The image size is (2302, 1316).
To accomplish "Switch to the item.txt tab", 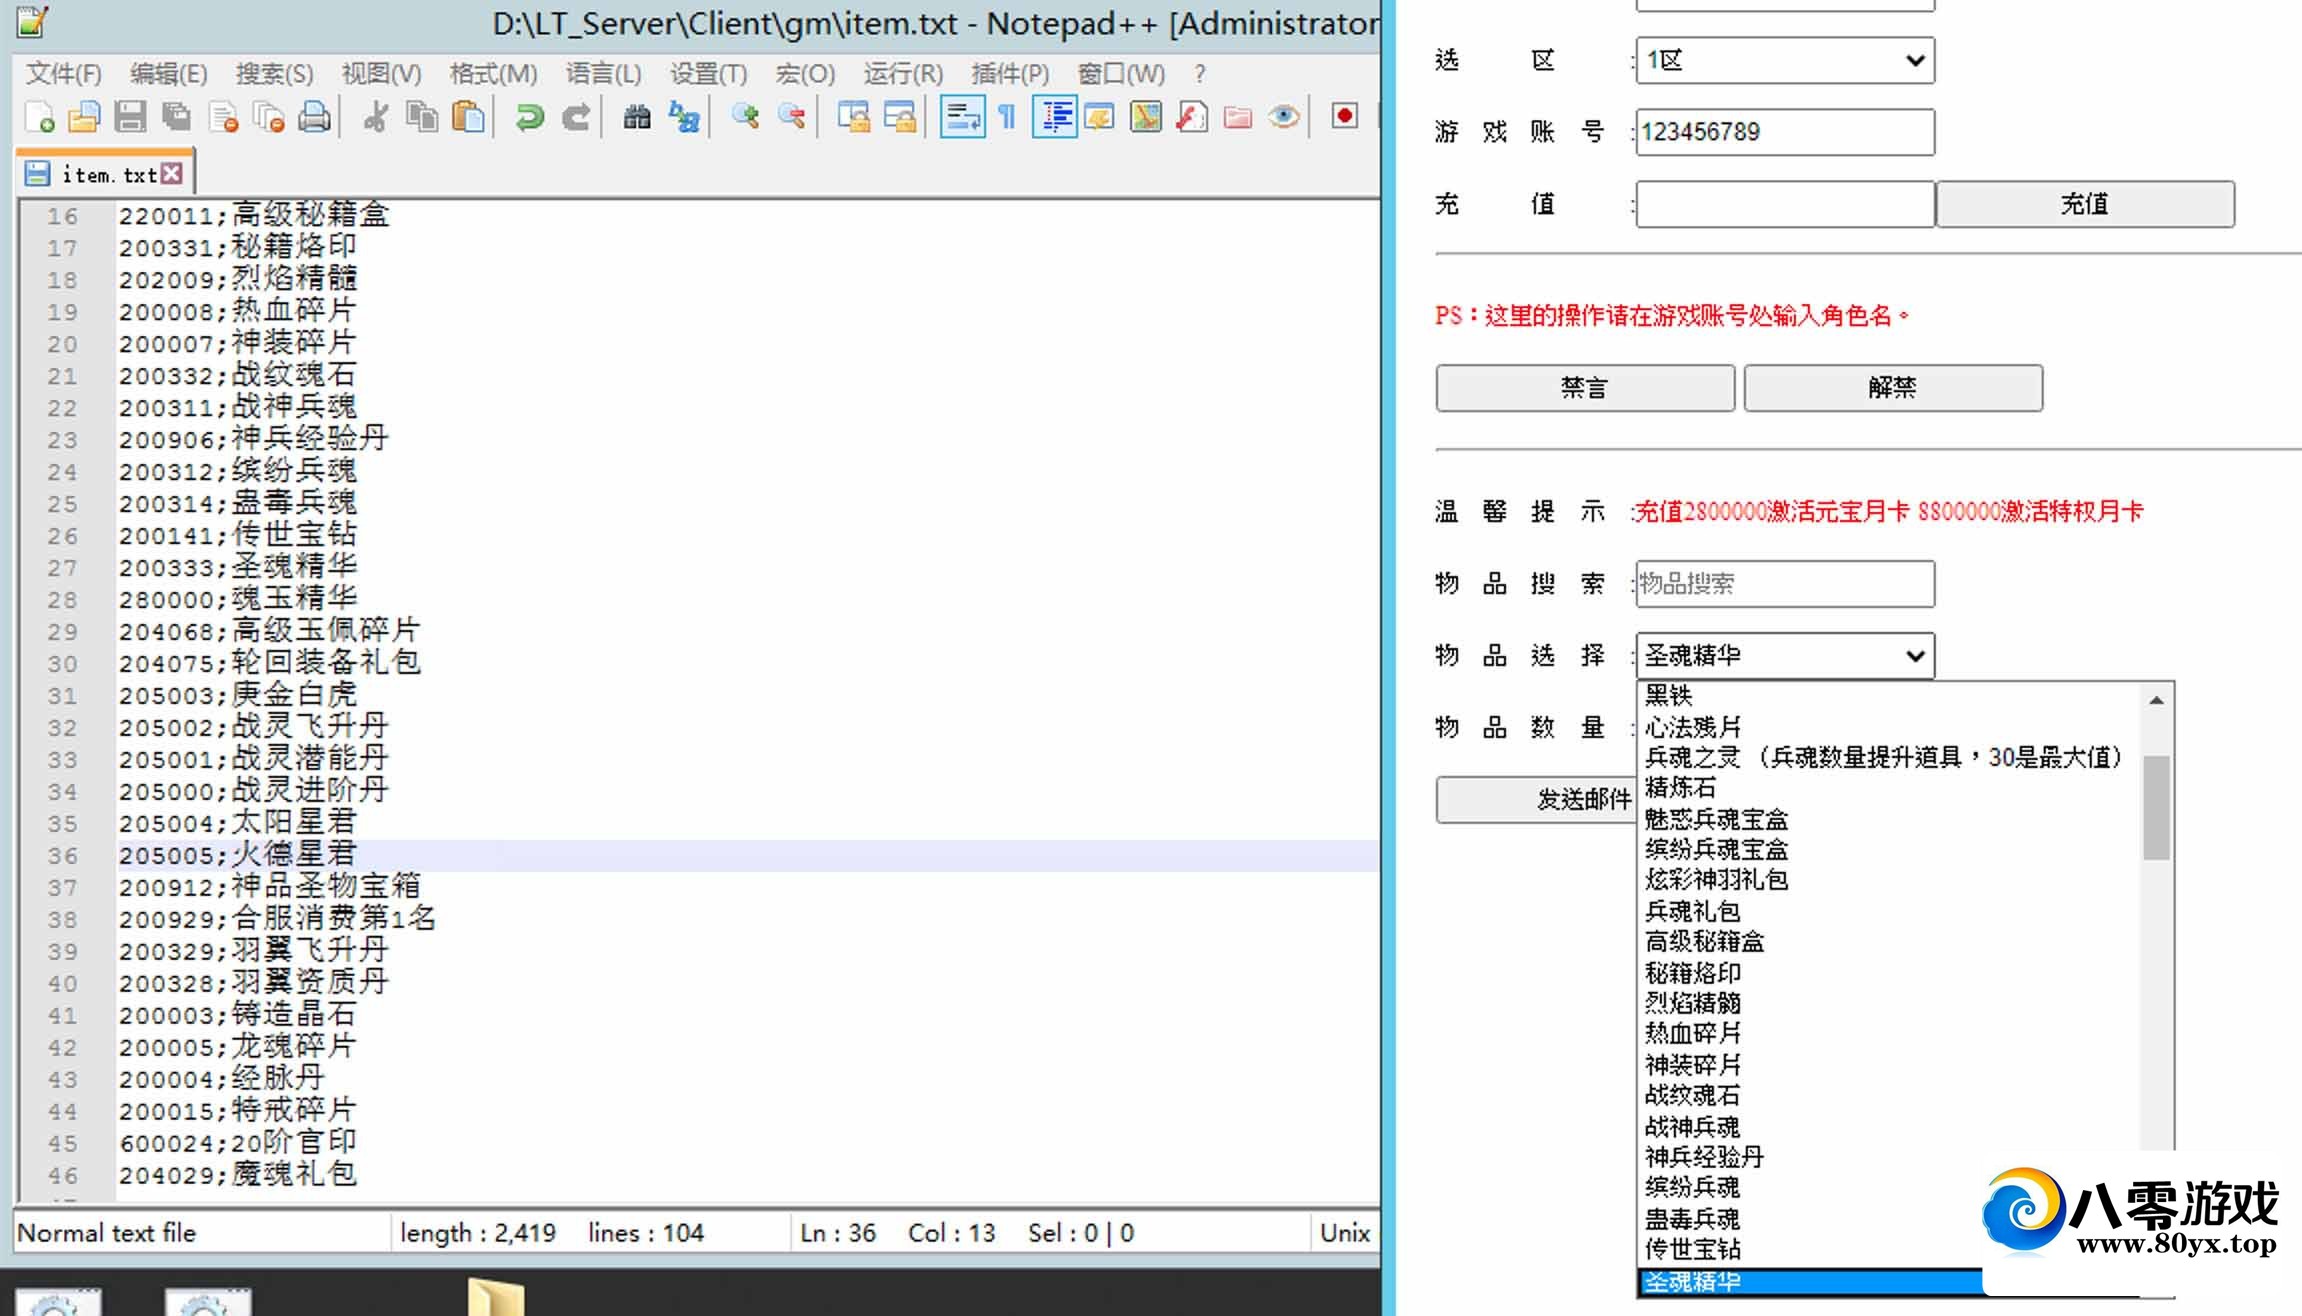I will click(x=108, y=175).
